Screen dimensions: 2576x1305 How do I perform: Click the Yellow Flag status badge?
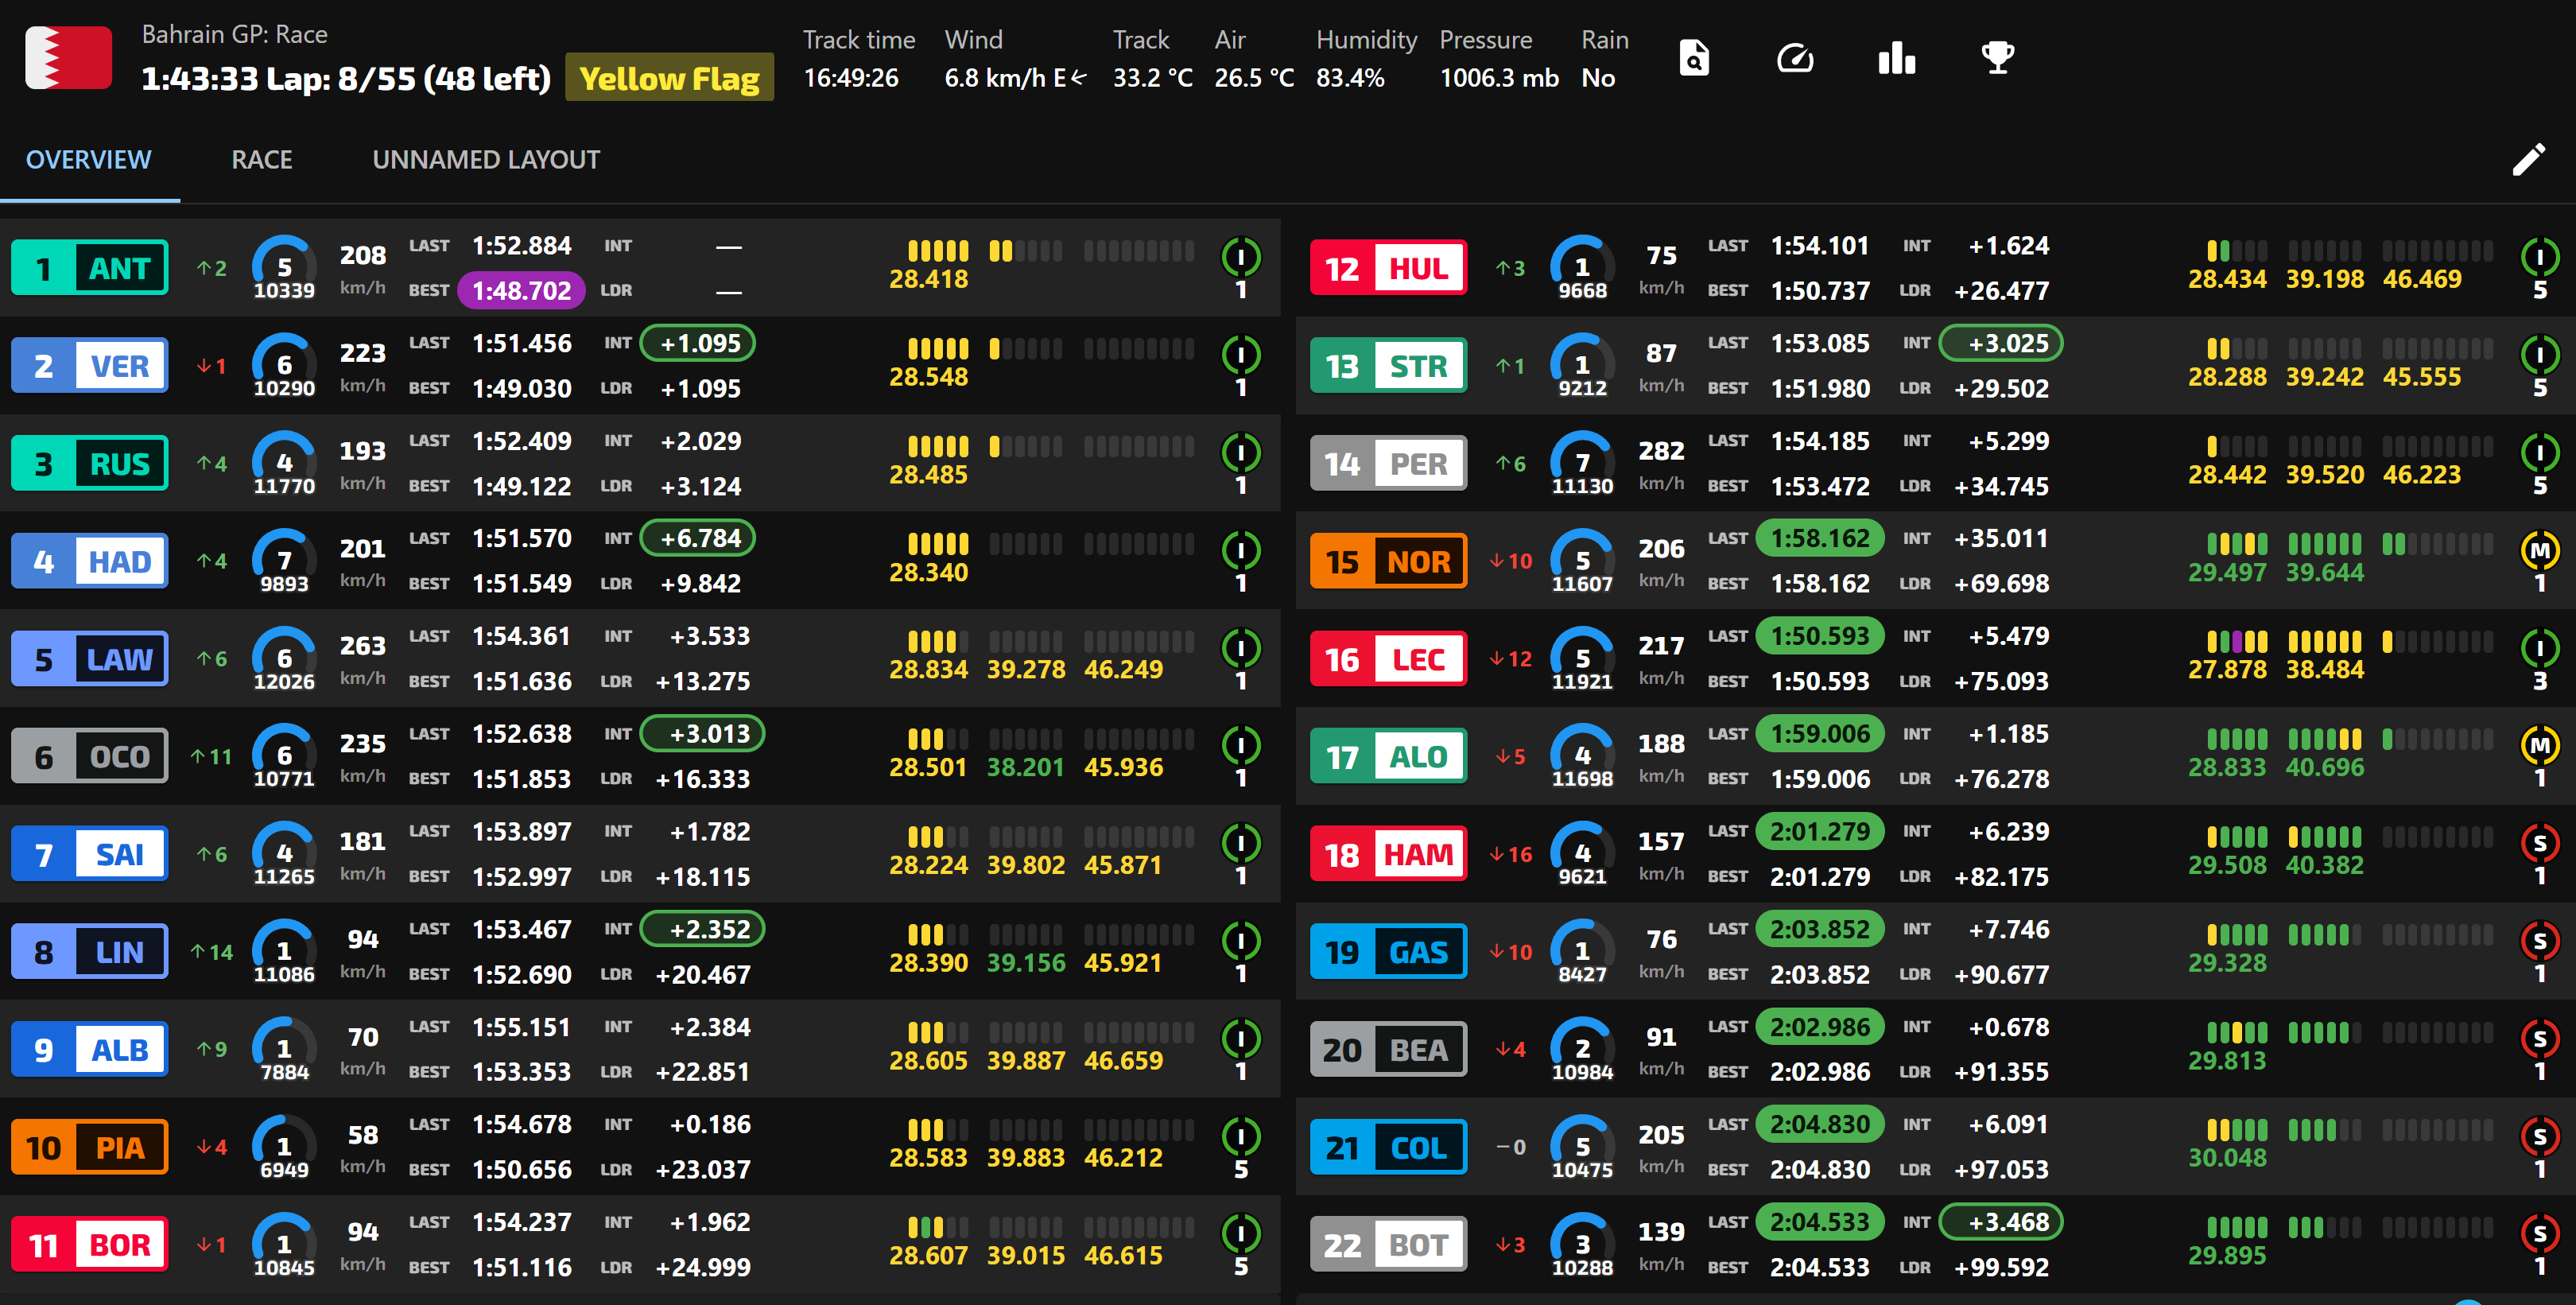coord(669,78)
